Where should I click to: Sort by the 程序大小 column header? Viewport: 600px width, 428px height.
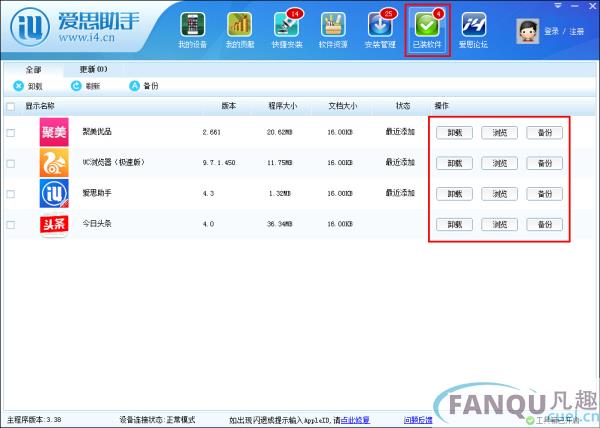(282, 106)
